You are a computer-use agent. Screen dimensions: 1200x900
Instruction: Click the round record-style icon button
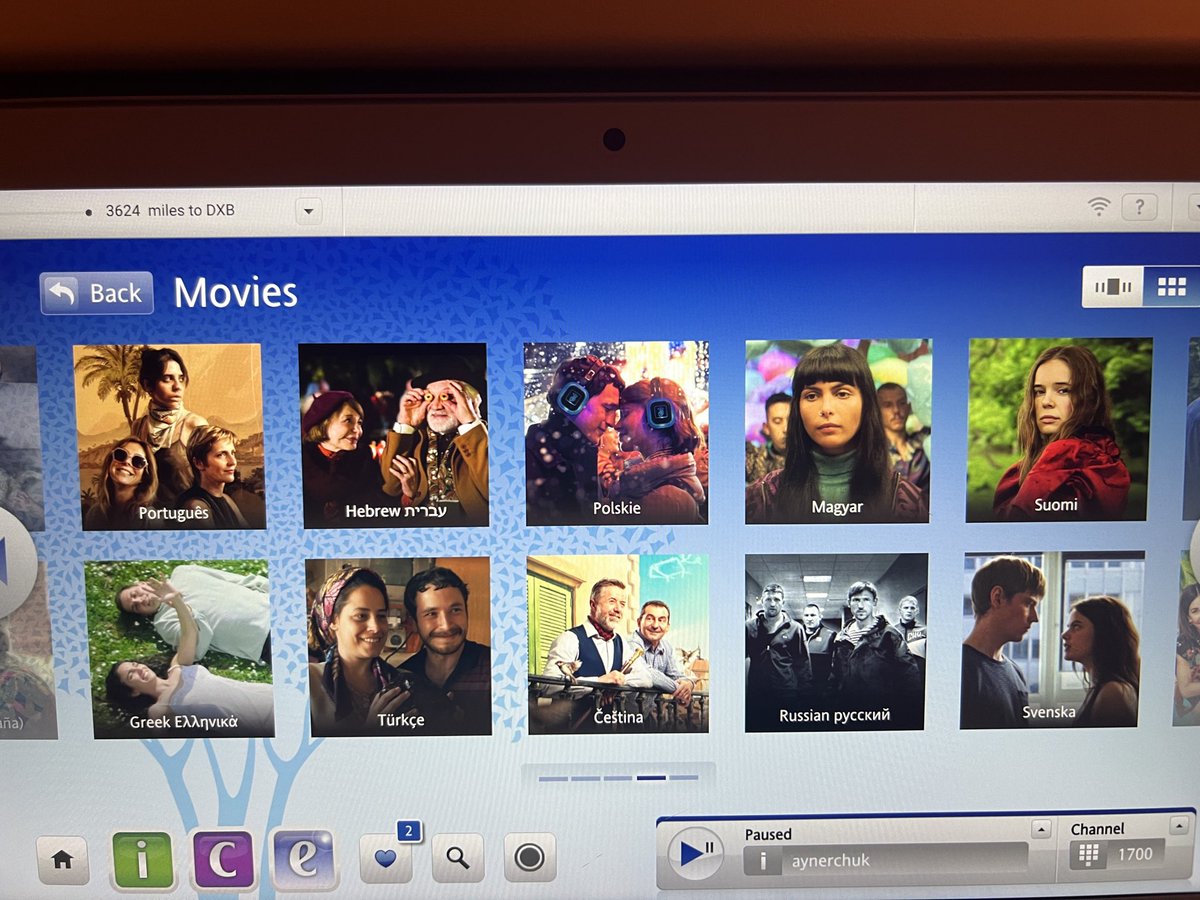(x=529, y=857)
